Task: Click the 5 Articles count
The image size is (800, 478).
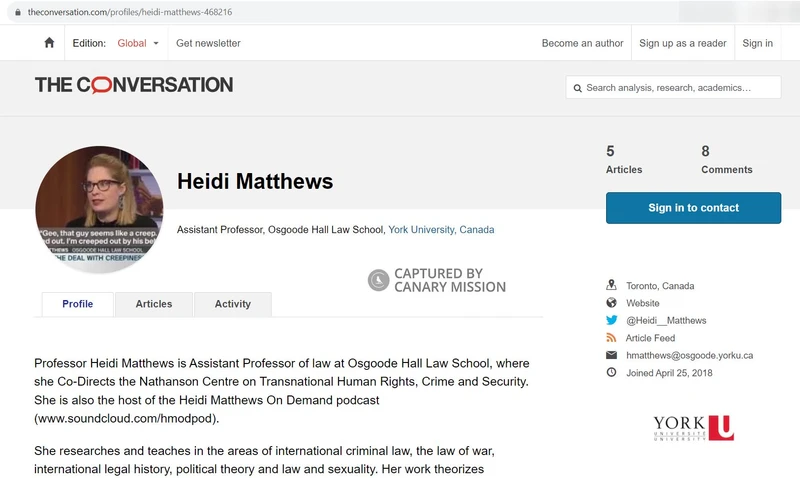Action: tap(623, 160)
